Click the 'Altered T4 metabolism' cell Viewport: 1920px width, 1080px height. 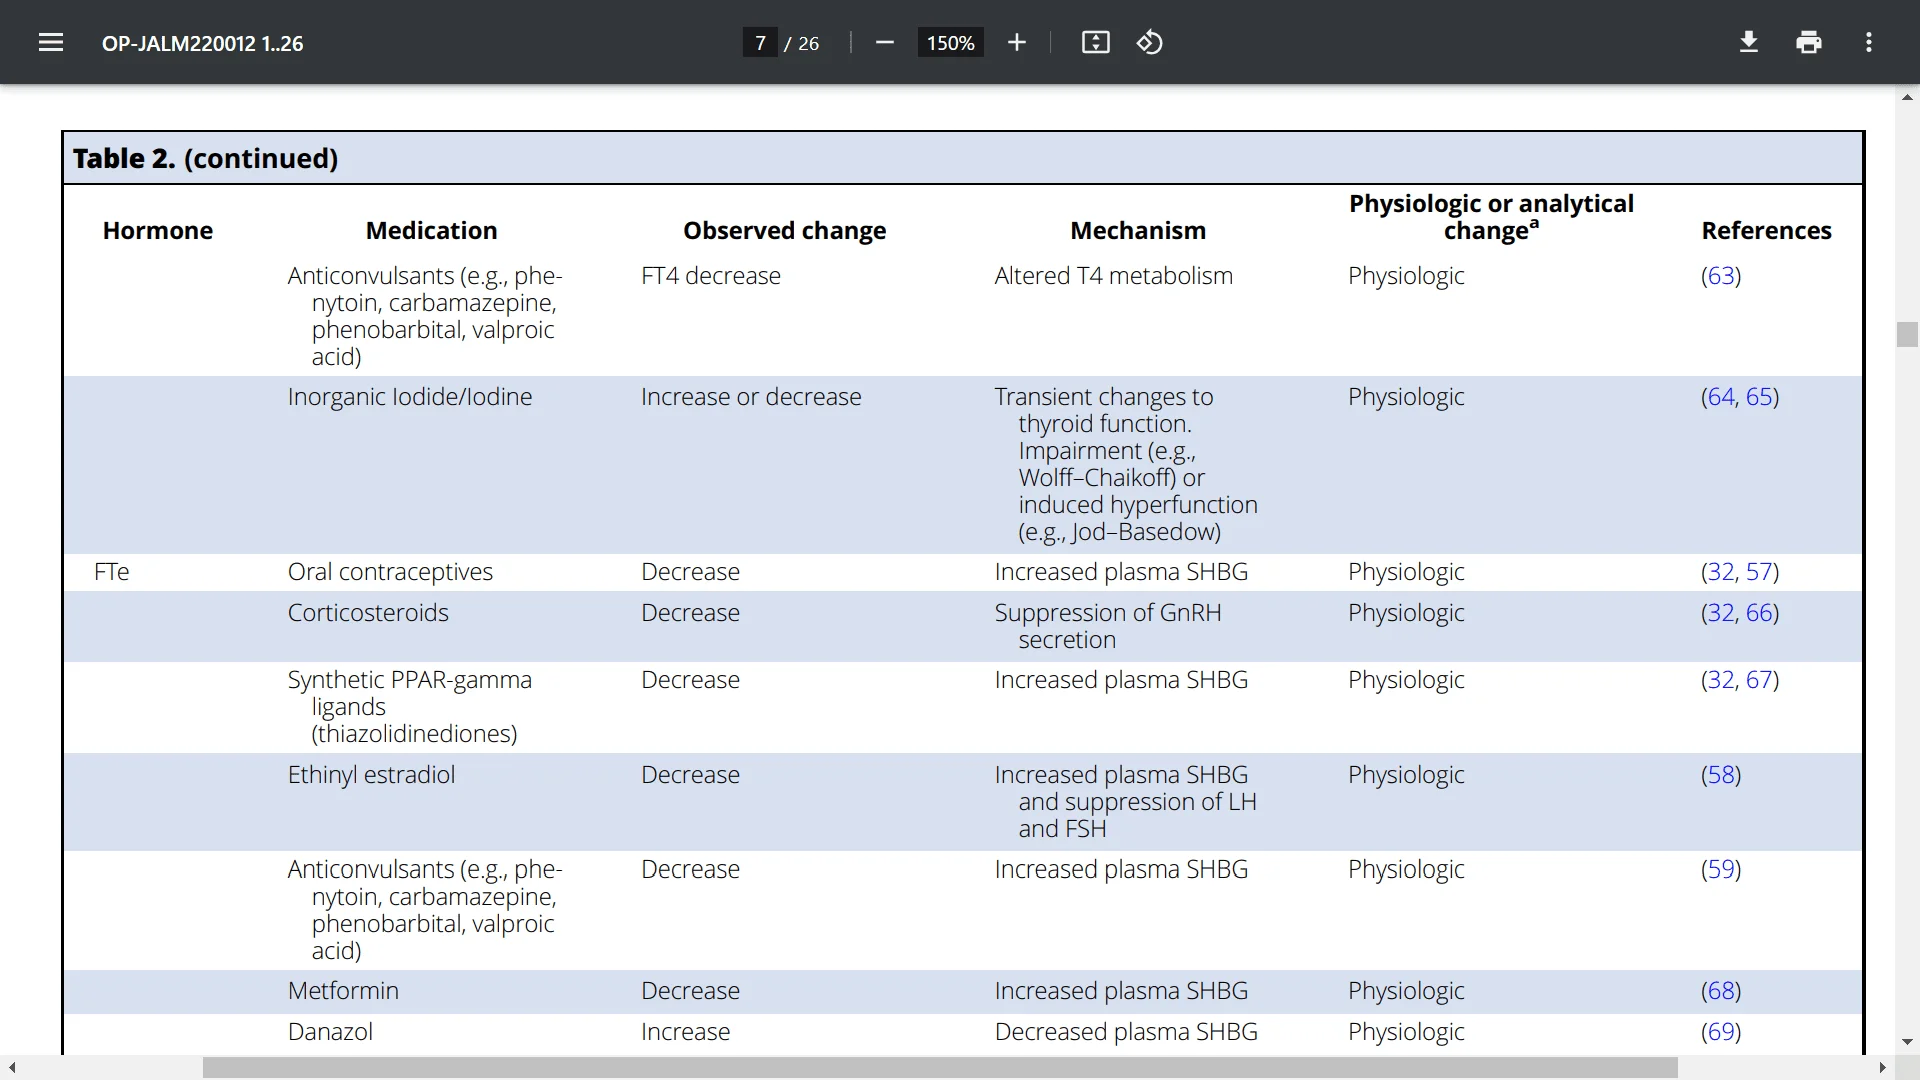pyautogui.click(x=1113, y=276)
